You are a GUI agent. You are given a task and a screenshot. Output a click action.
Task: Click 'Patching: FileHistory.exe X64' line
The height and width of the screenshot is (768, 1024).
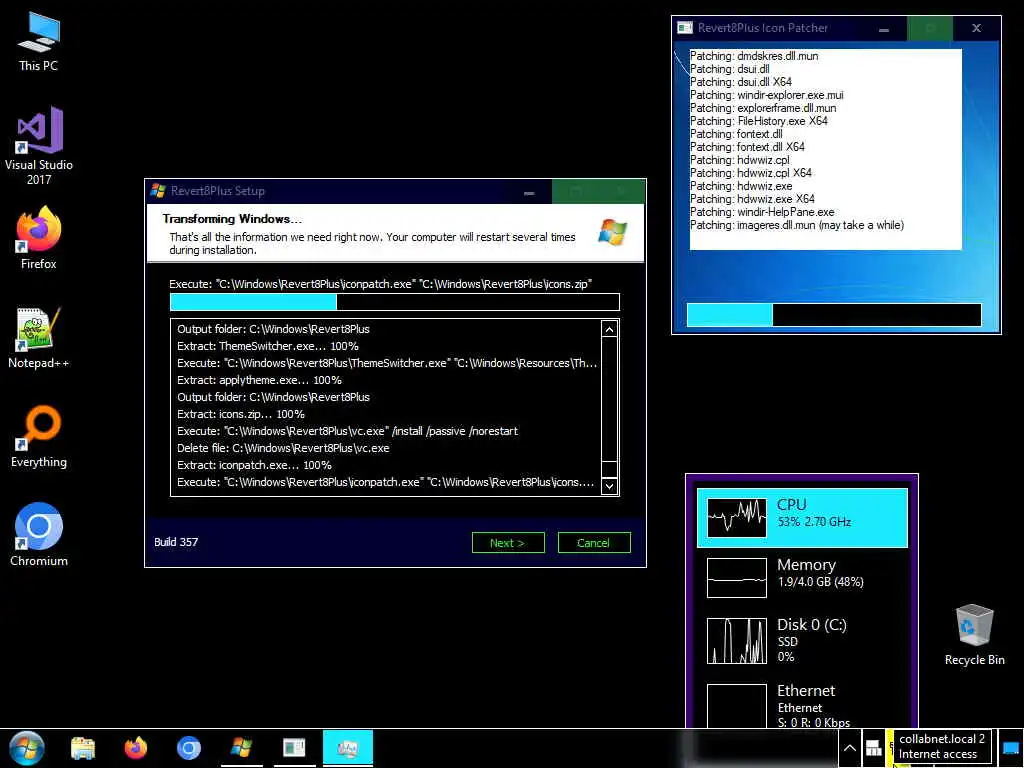click(x=759, y=121)
